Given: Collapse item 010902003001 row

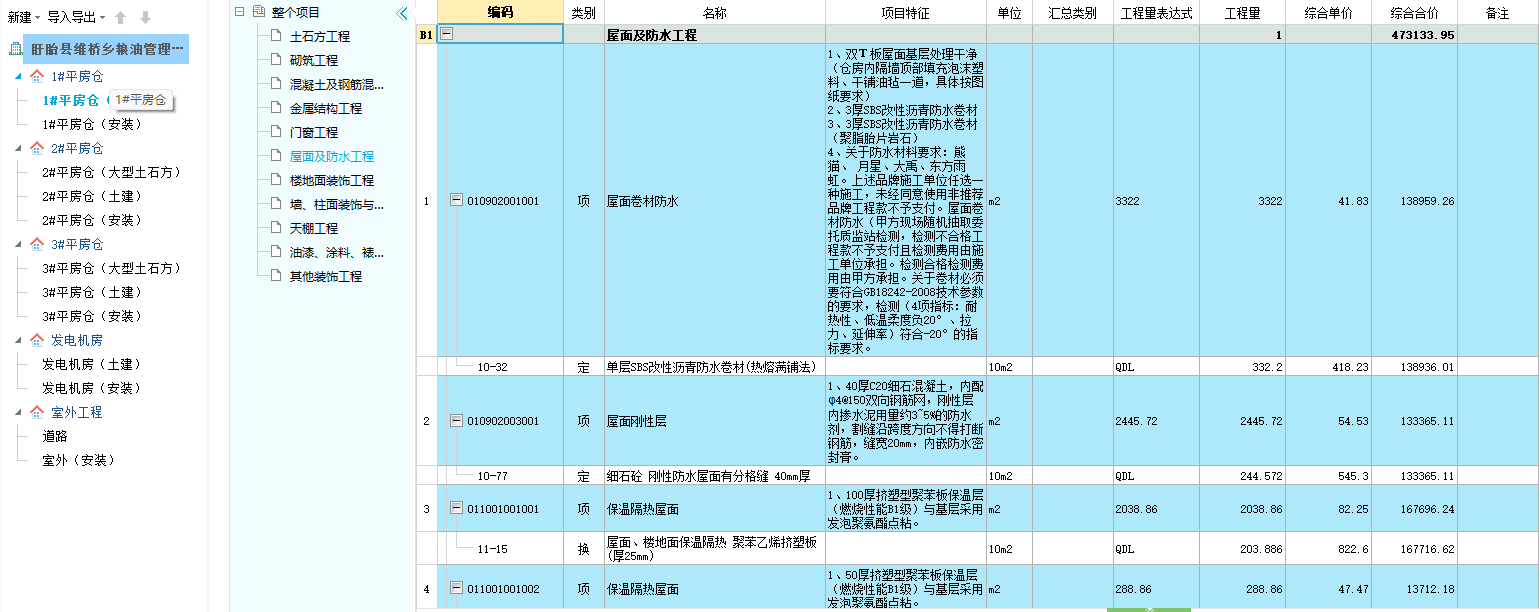Looking at the screenshot, I should coord(457,421).
